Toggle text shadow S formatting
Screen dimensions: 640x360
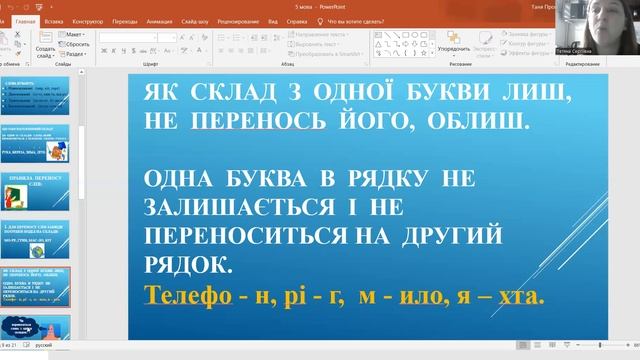coord(133,51)
